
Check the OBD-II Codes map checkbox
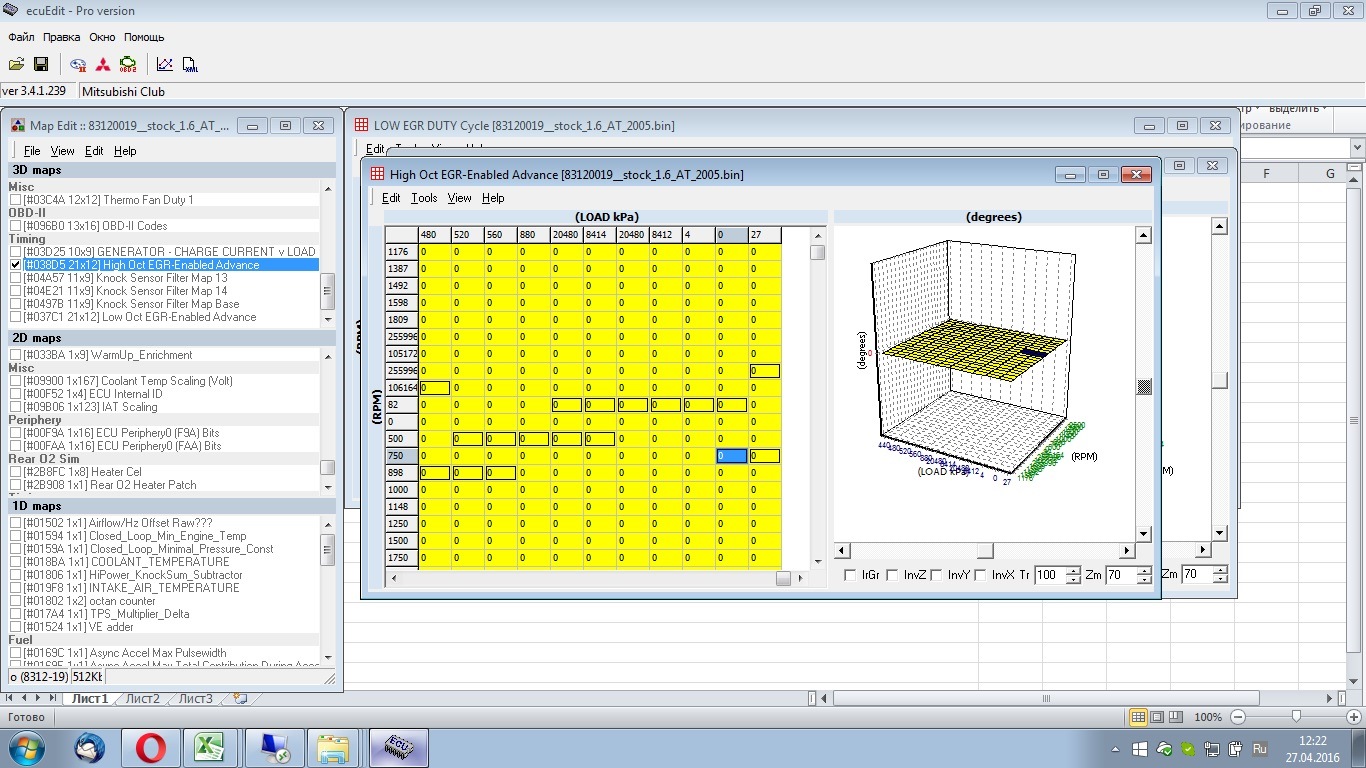pyautogui.click(x=15, y=226)
